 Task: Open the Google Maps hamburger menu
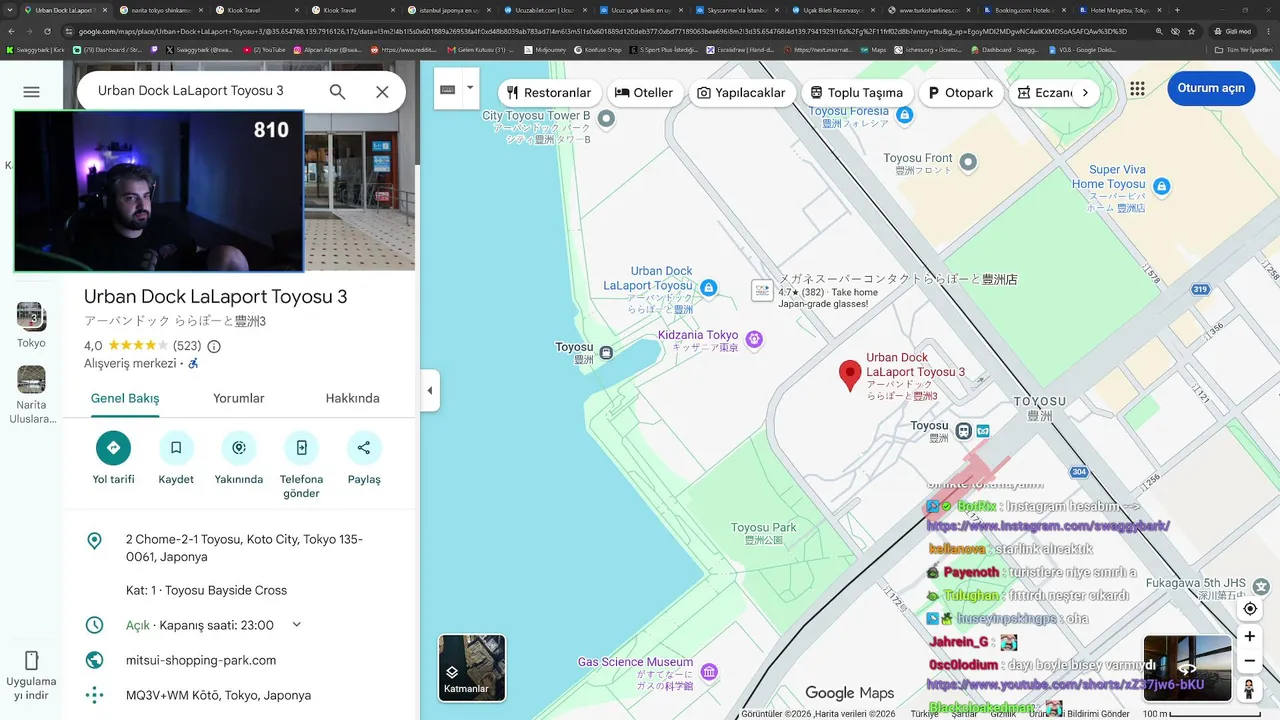pos(31,92)
